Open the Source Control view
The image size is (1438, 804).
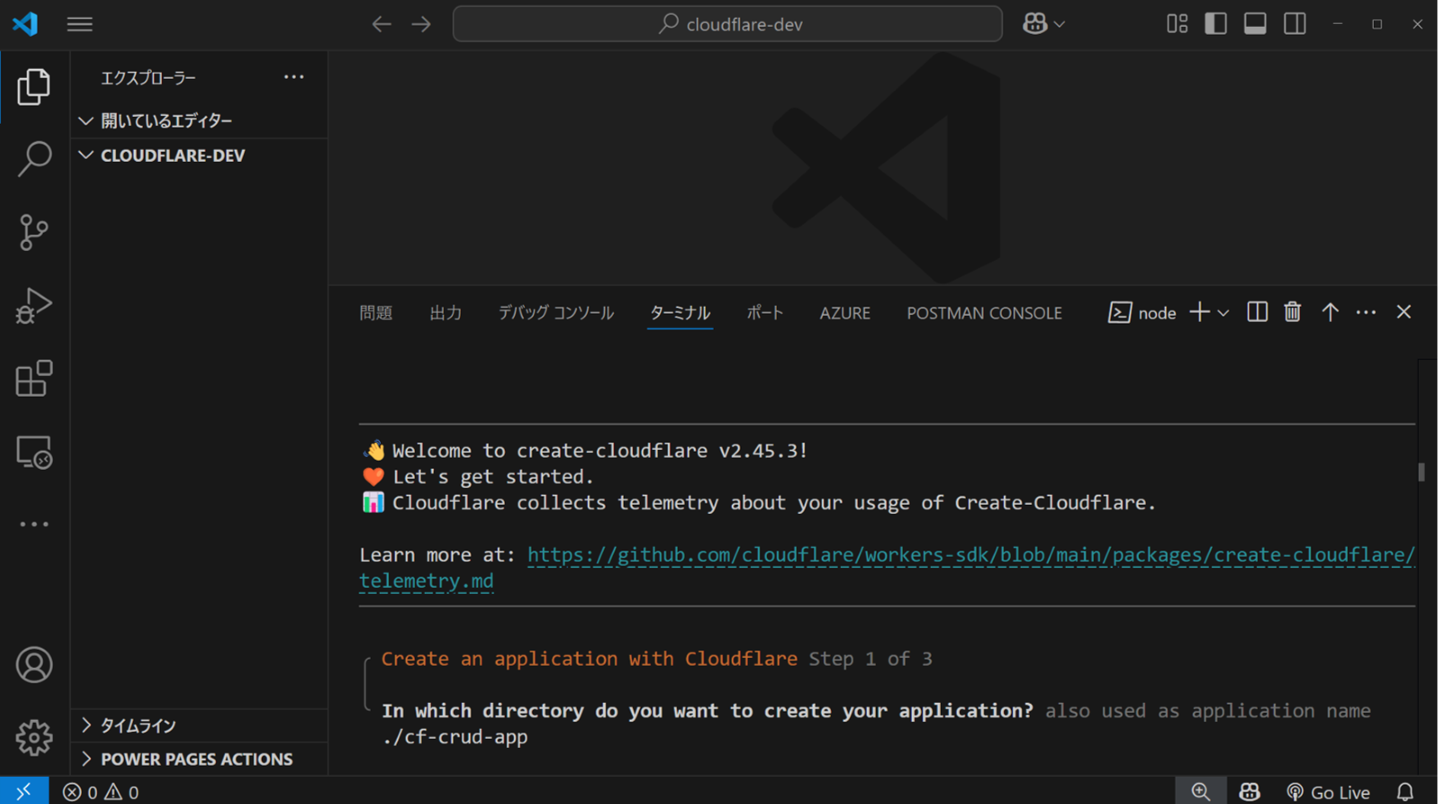point(34,232)
